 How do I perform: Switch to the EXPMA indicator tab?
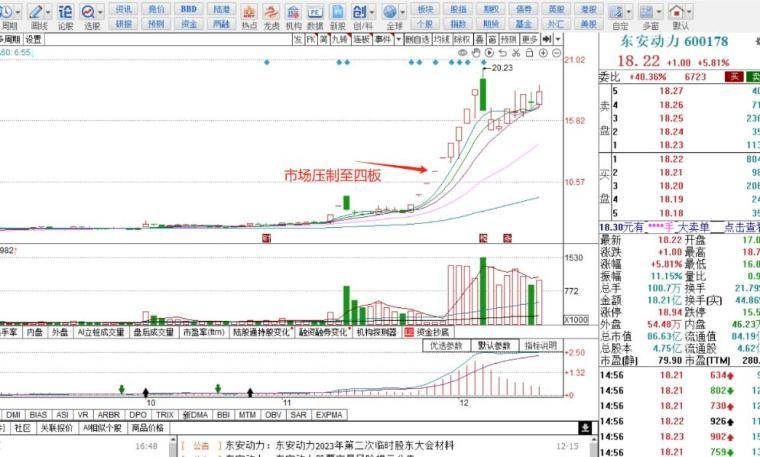[x=329, y=415]
